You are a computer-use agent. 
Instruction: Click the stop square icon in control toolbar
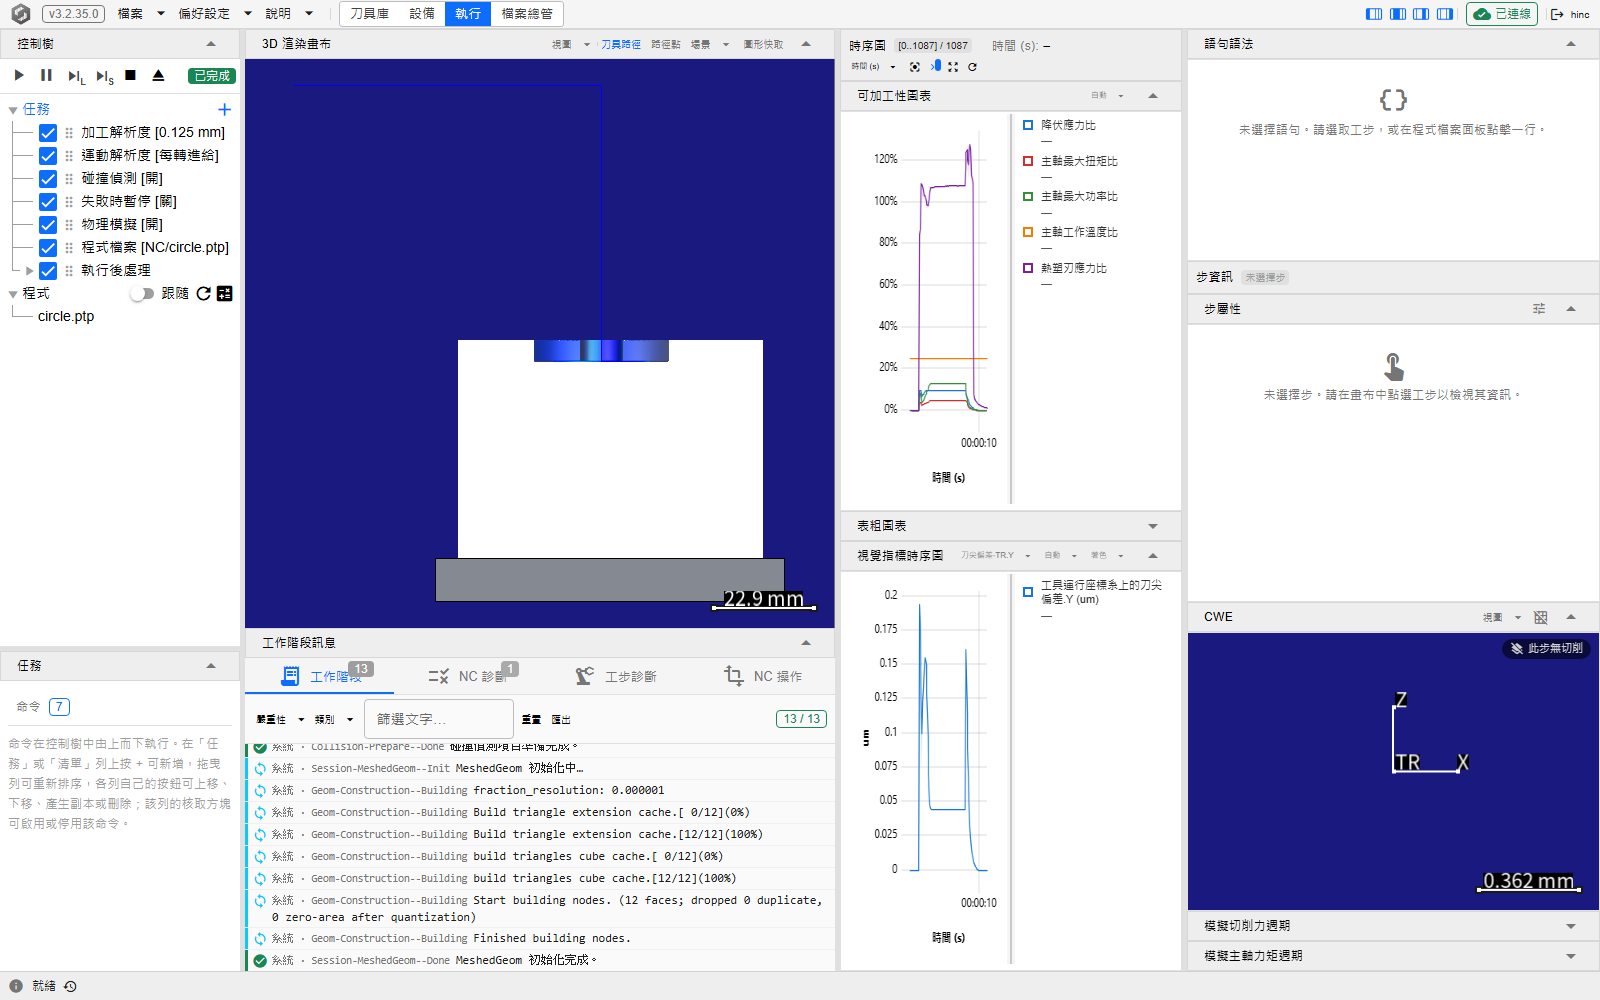click(x=130, y=75)
